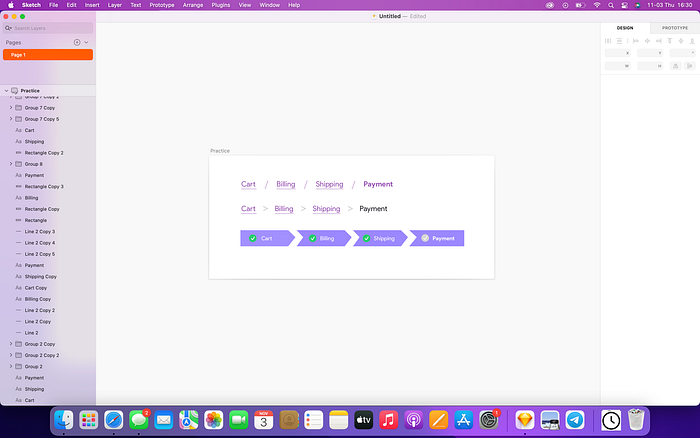Click the Width field in inspector
Image resolution: width=700 pixels, height=438 pixels.
[617, 66]
